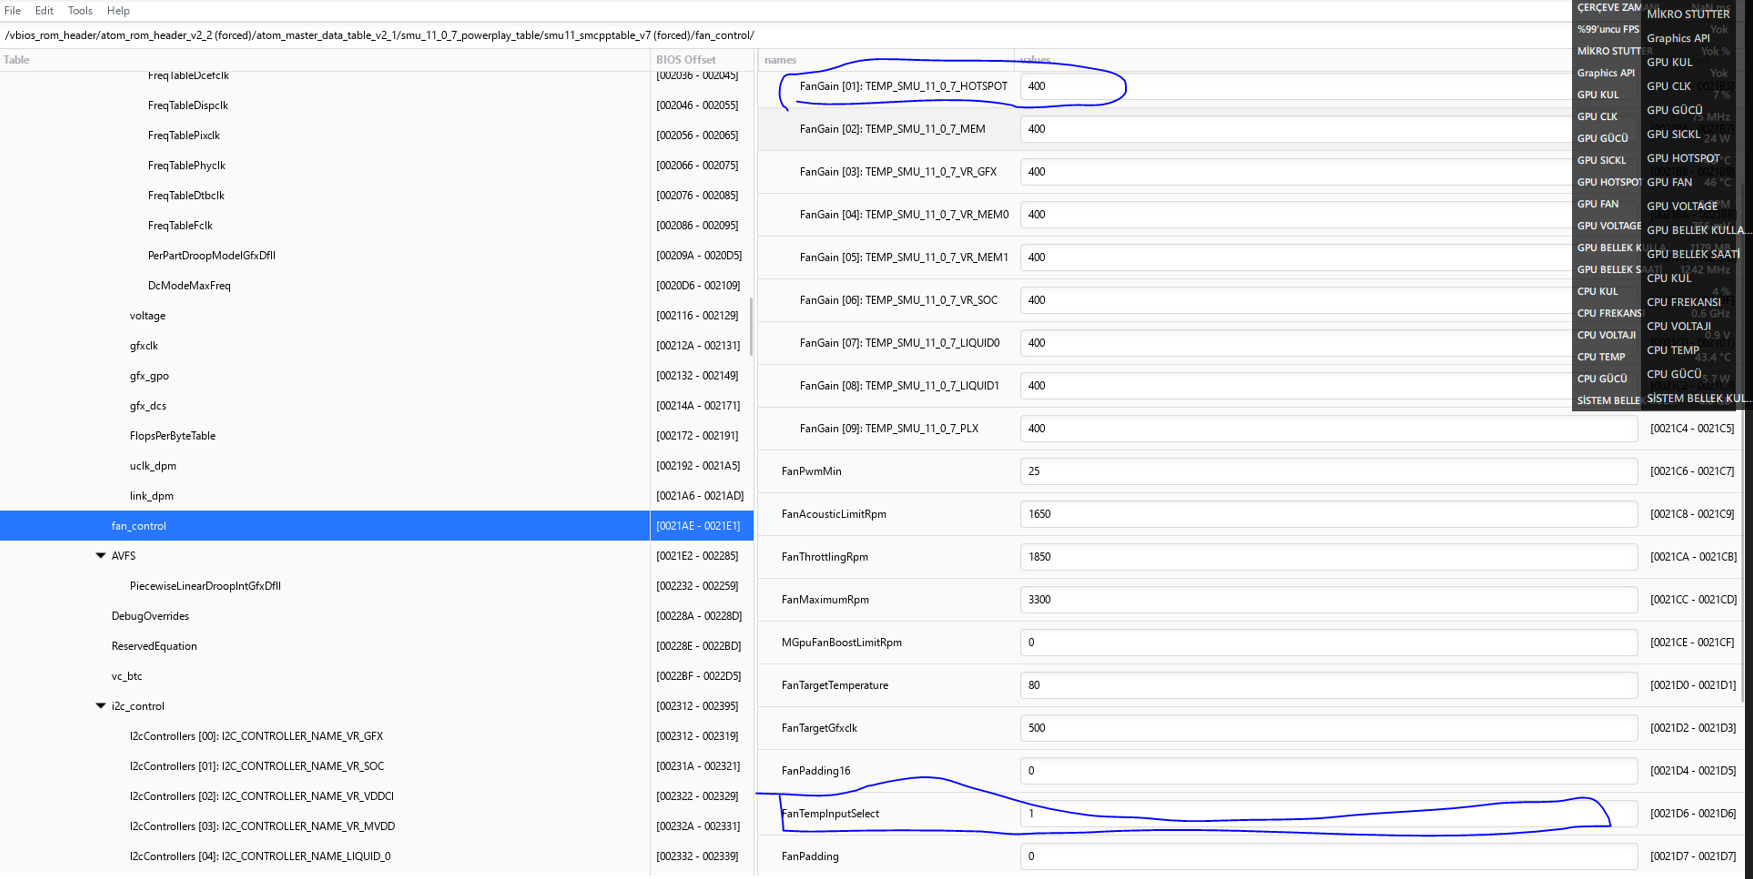Edit the FanTempInputSelect value field
The width and height of the screenshot is (1753, 879).
[x=1328, y=814]
